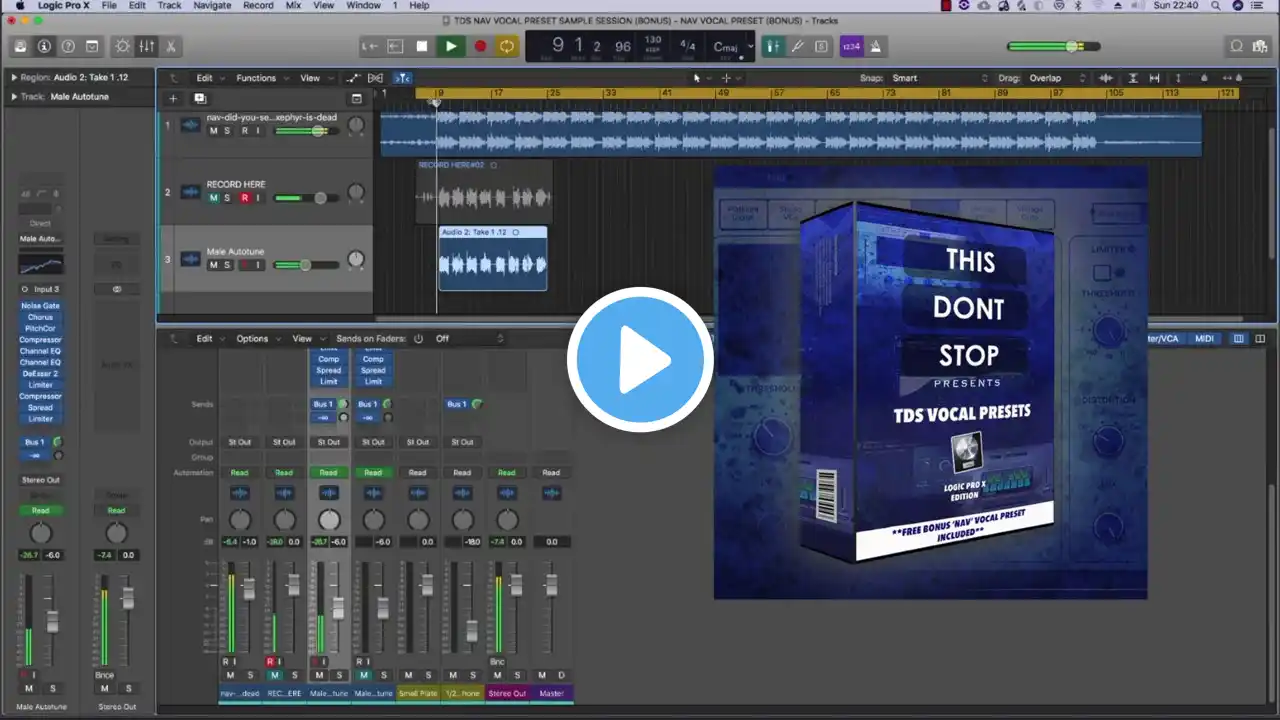Image resolution: width=1280 pixels, height=720 pixels.
Task: Expand the Region inspector disclosure triangle
Action: (14, 77)
